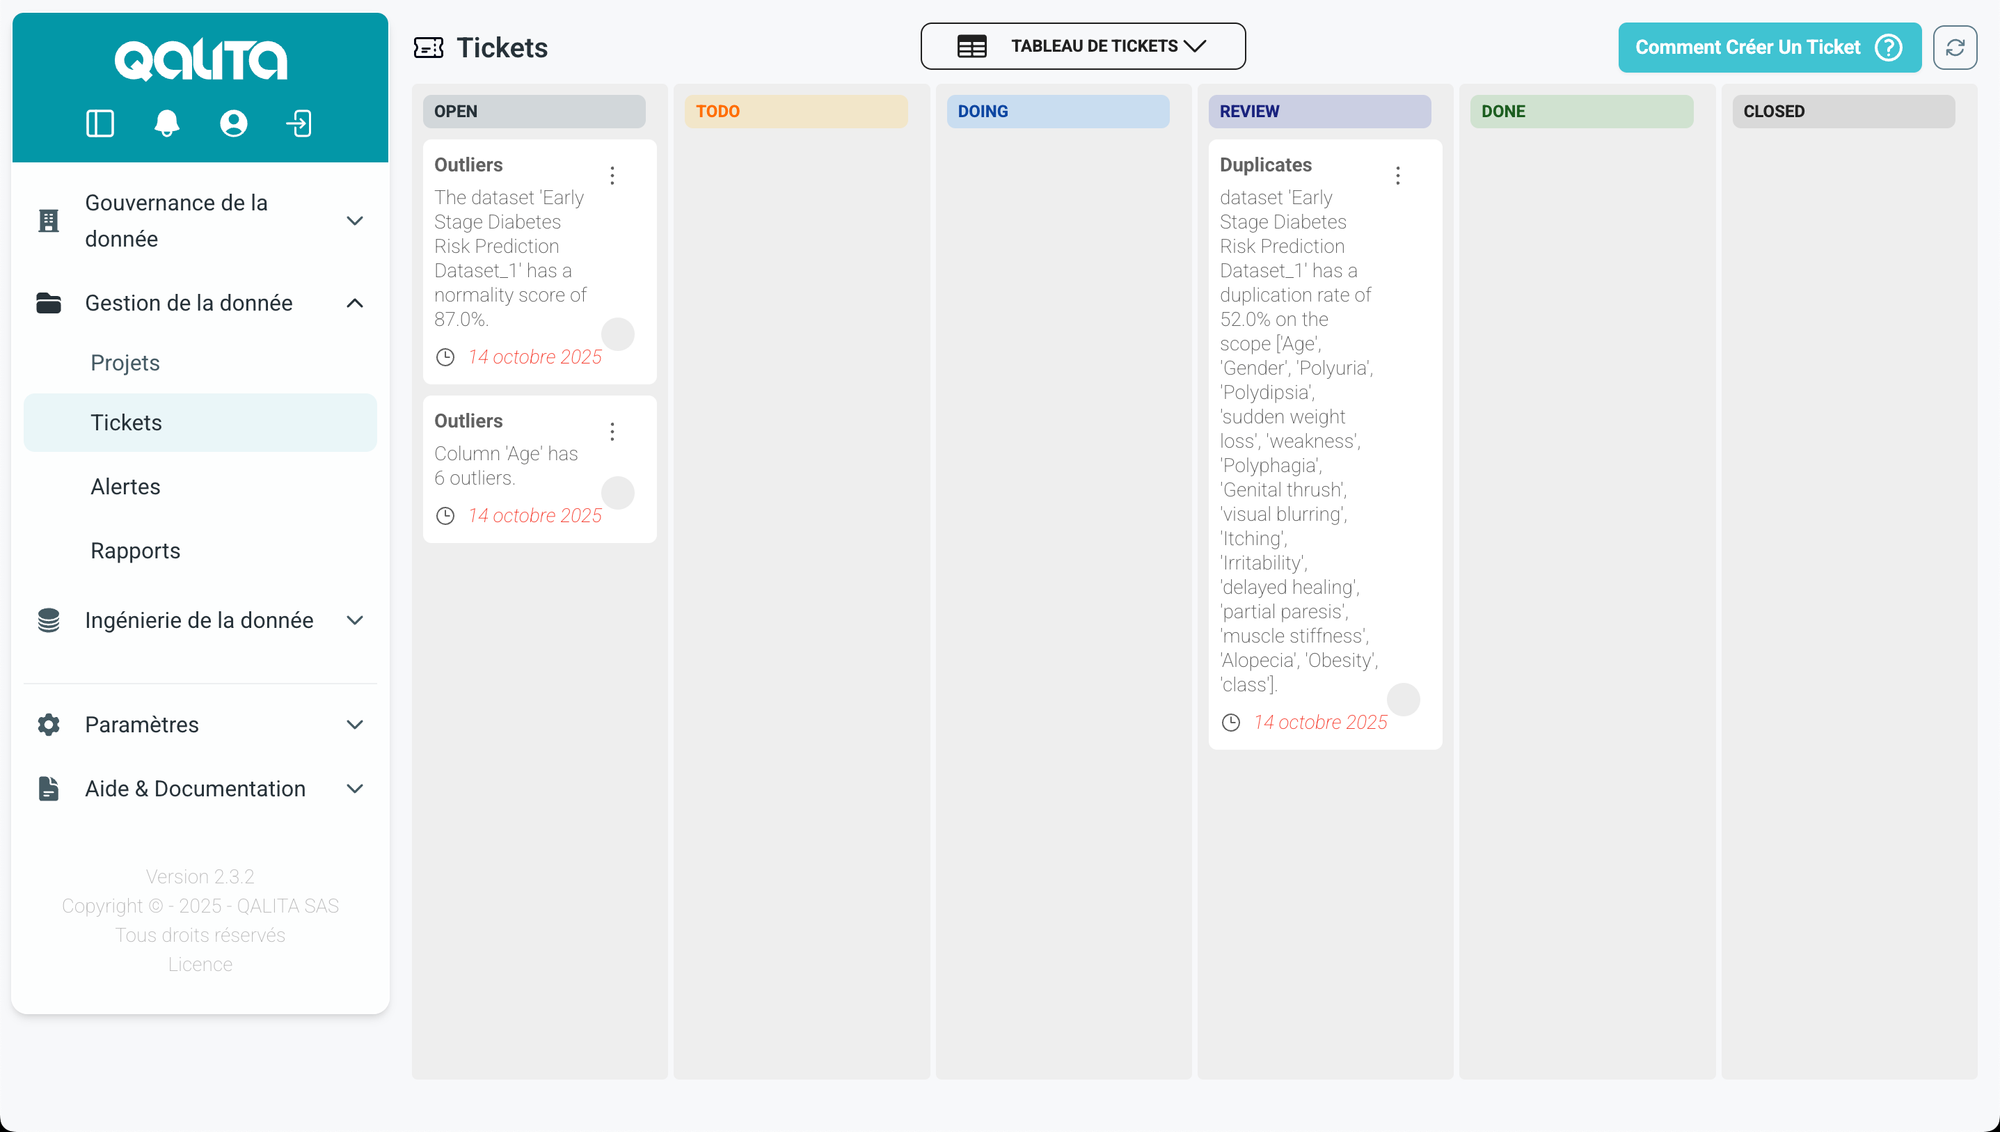Screen dimensions: 2000x1132
Task: Open notifications bell icon
Action: point(167,123)
